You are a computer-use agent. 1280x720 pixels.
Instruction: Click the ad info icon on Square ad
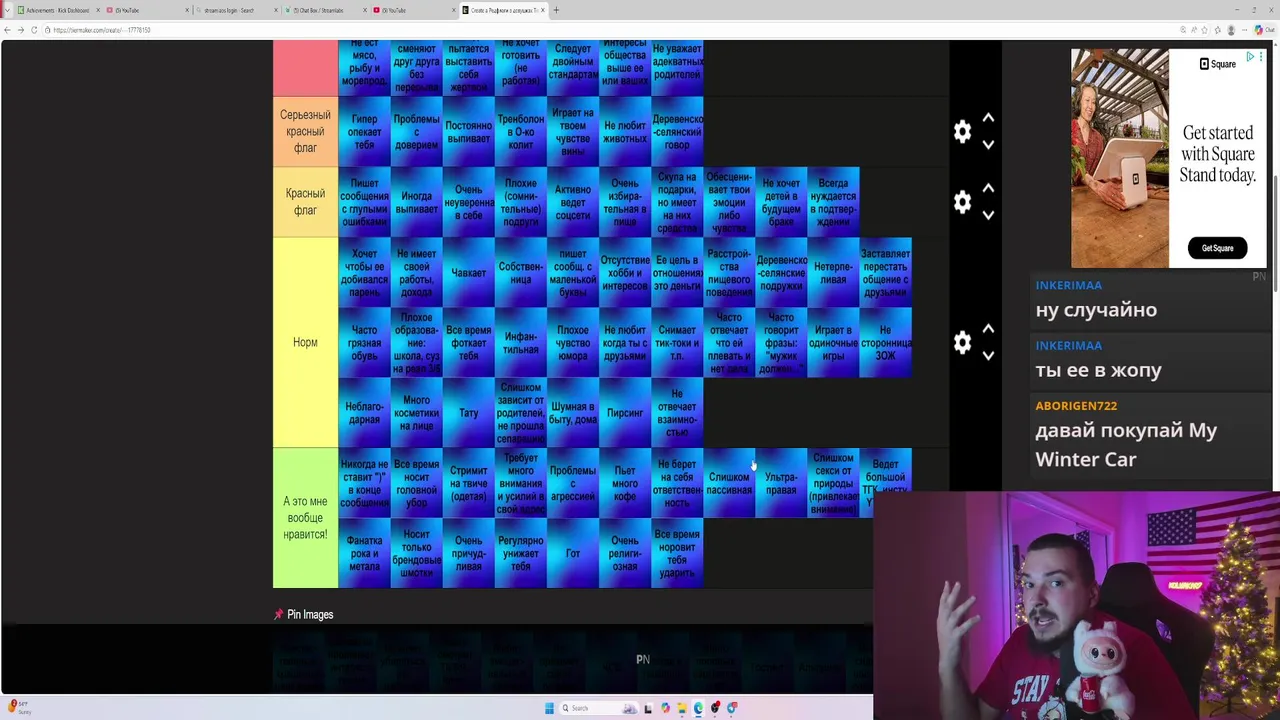[1250, 57]
